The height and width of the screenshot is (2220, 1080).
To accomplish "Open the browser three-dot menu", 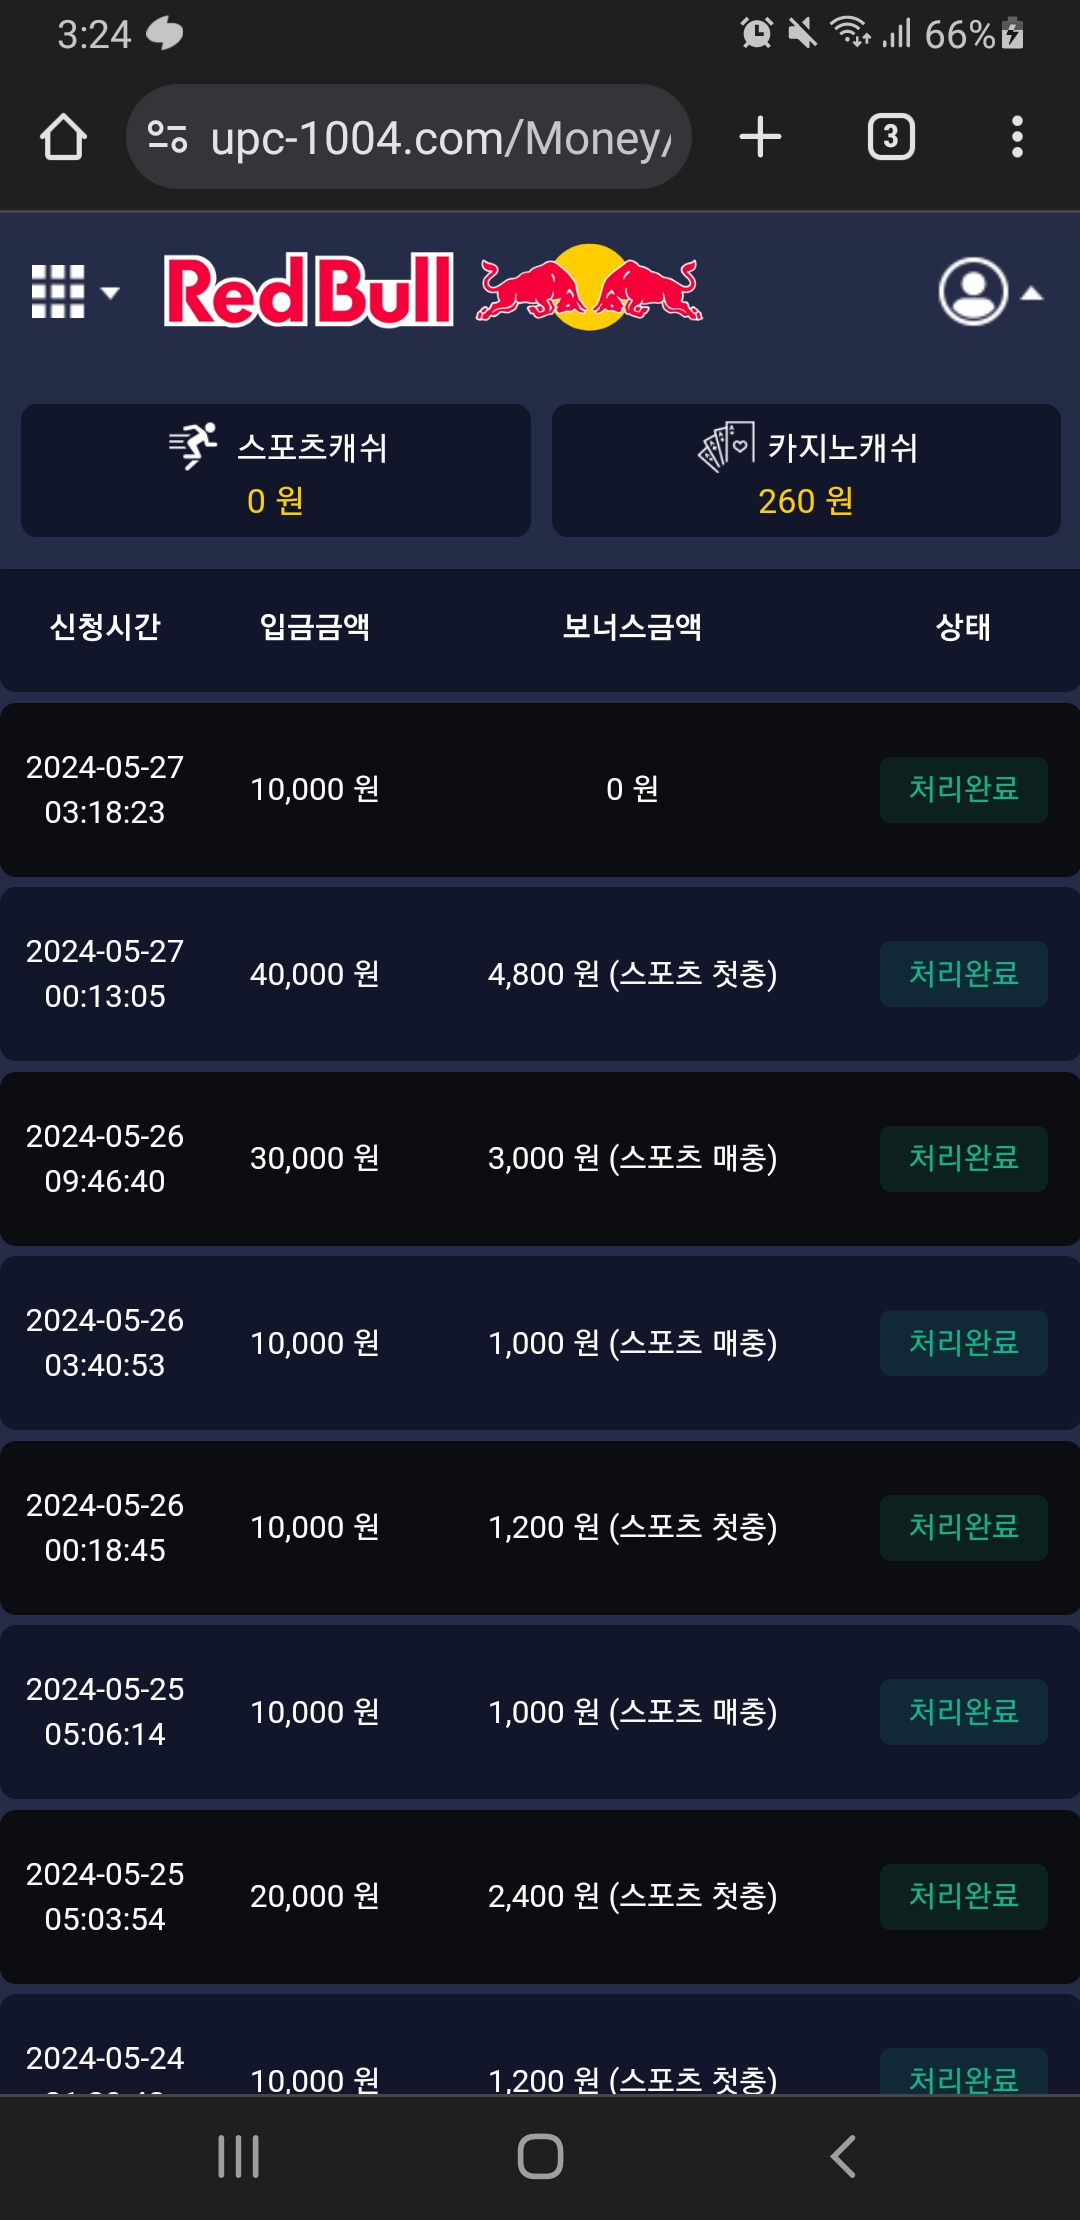I will tap(1017, 137).
